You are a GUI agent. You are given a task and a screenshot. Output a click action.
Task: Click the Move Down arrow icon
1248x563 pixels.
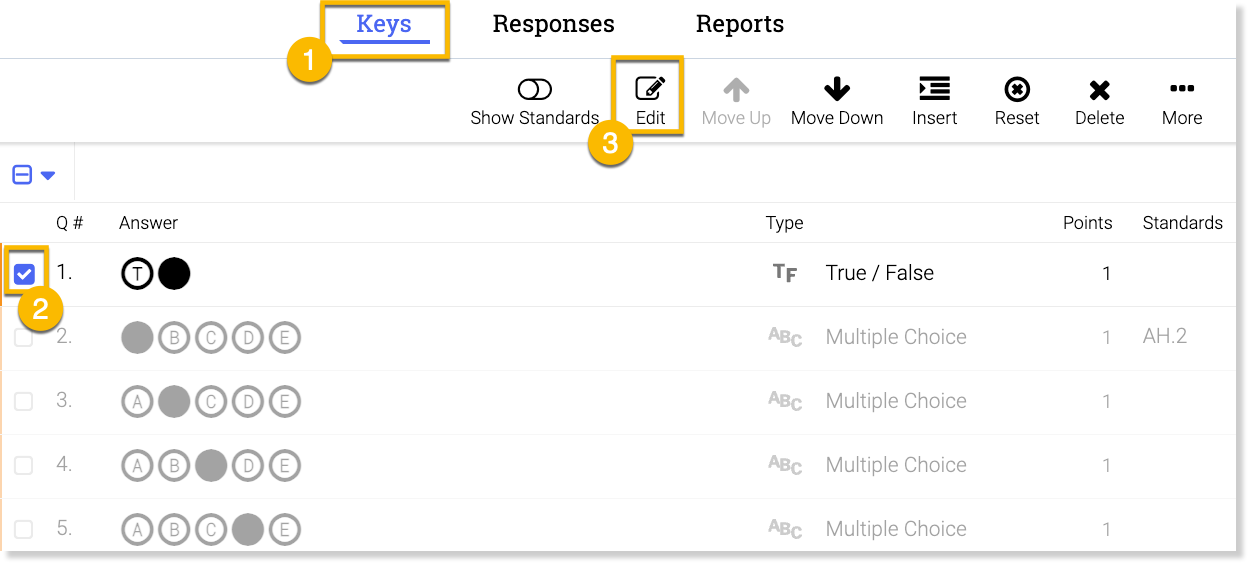coord(836,90)
